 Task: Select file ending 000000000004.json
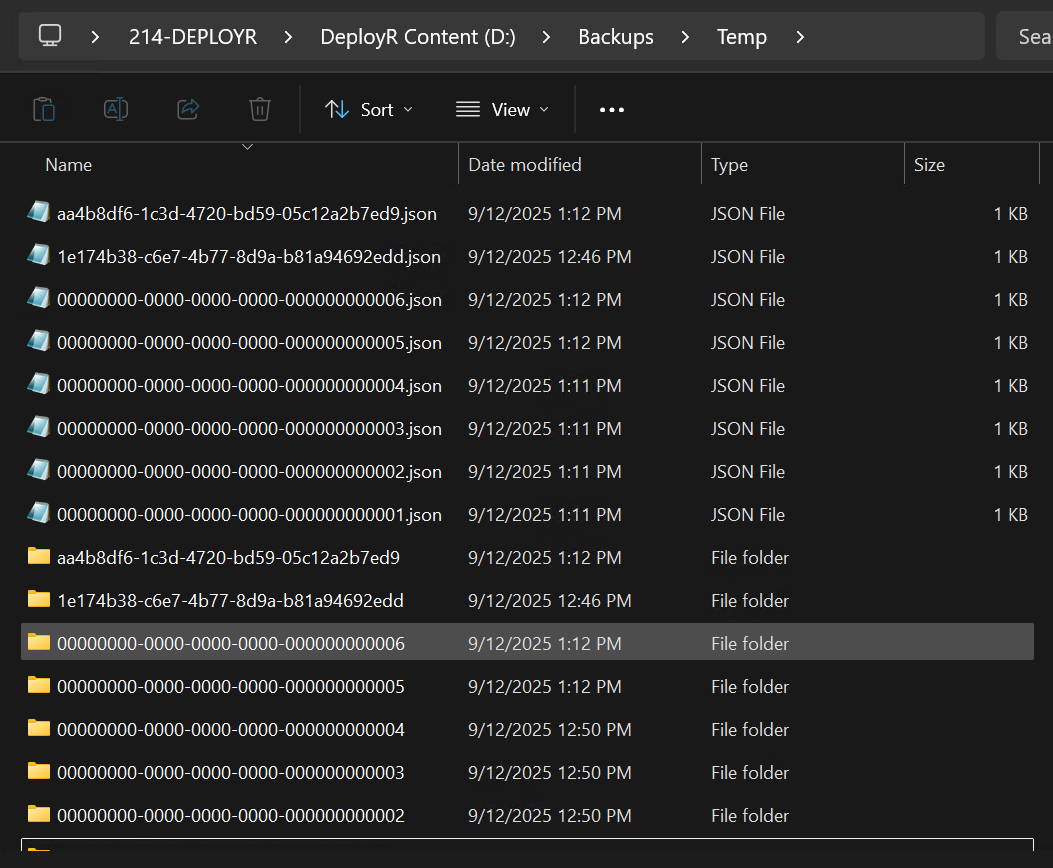[527, 385]
